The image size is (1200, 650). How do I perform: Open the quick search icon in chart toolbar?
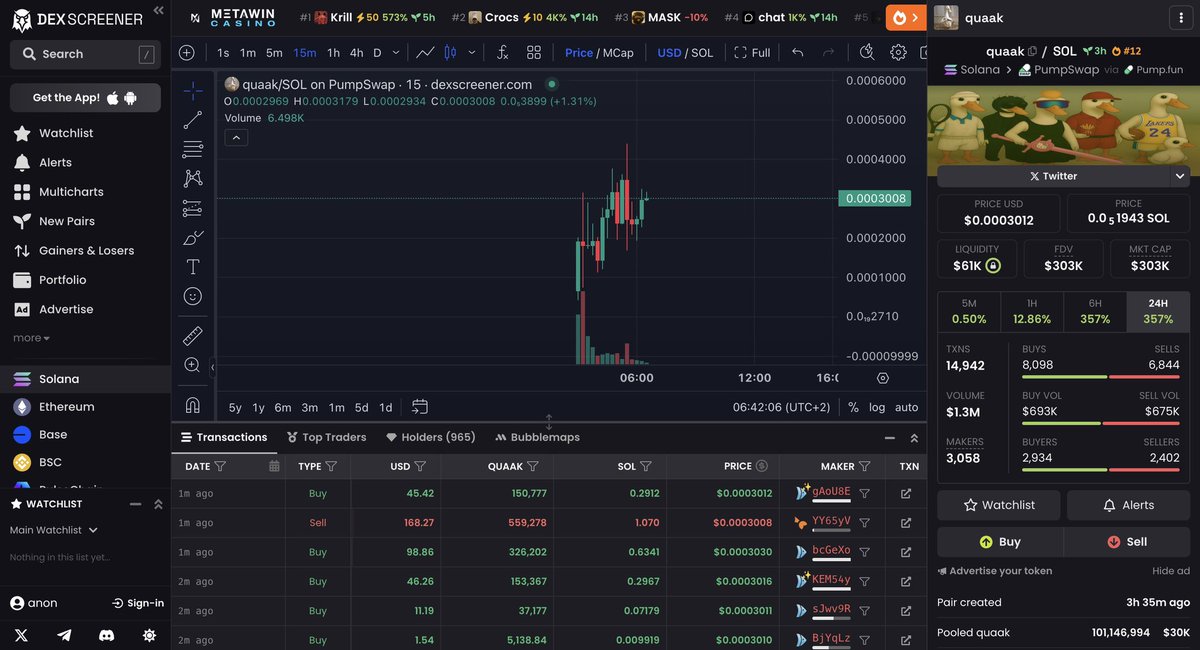pos(867,53)
